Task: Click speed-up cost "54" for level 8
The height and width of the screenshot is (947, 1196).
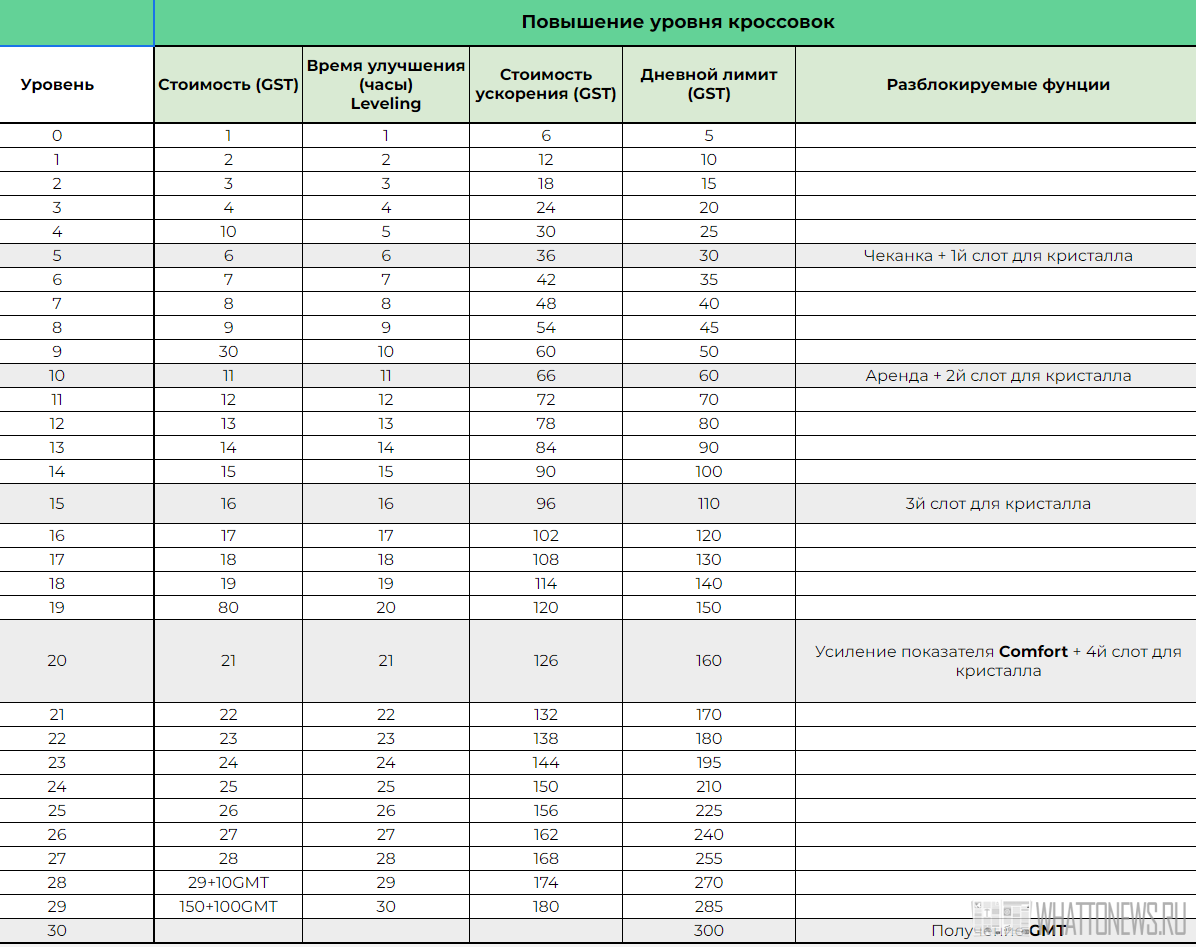Action: [545, 327]
